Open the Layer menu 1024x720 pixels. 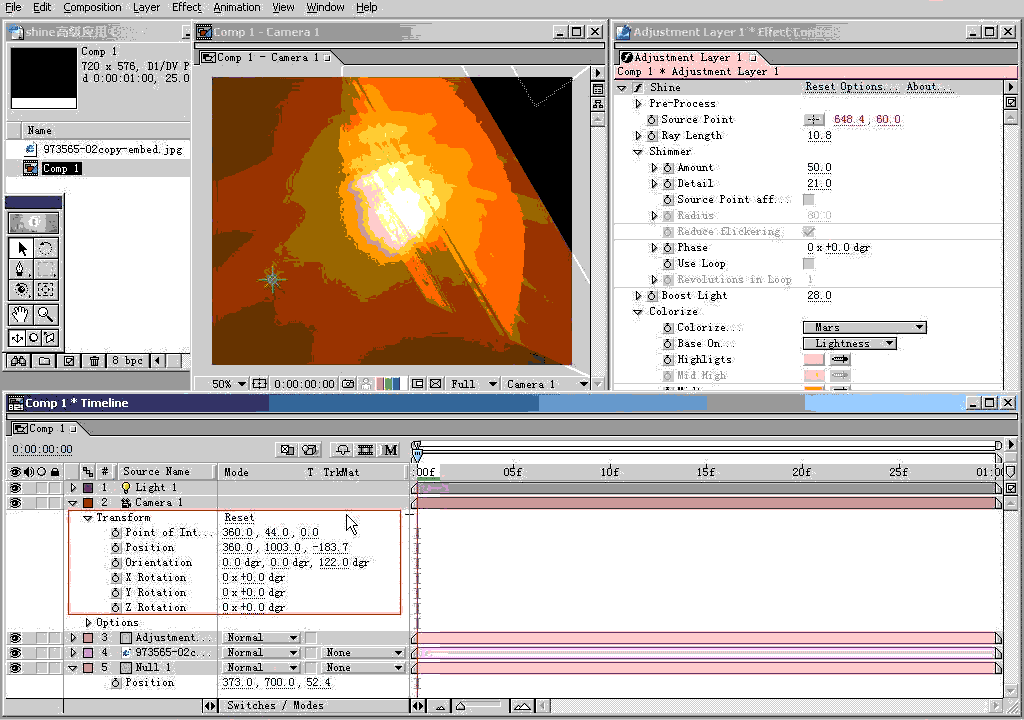tap(146, 7)
